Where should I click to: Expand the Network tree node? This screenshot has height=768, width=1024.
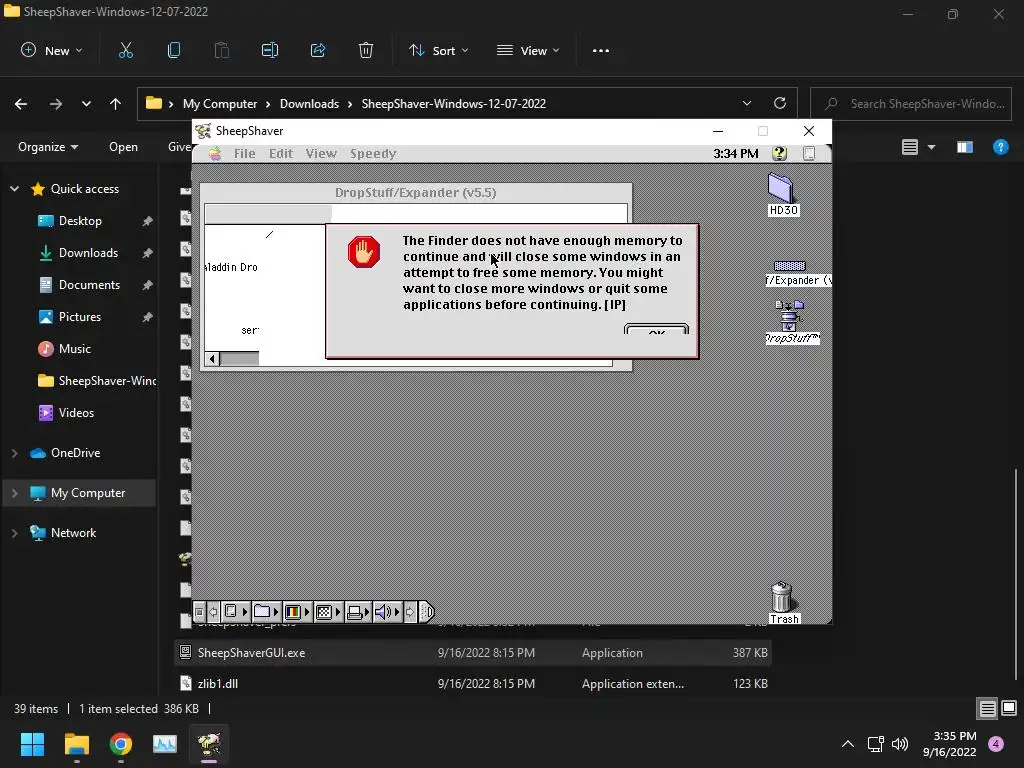point(14,533)
